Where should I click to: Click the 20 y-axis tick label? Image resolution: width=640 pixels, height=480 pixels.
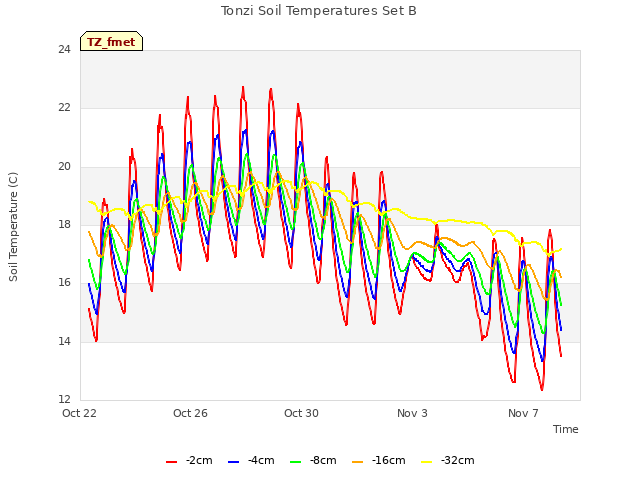coord(64,167)
